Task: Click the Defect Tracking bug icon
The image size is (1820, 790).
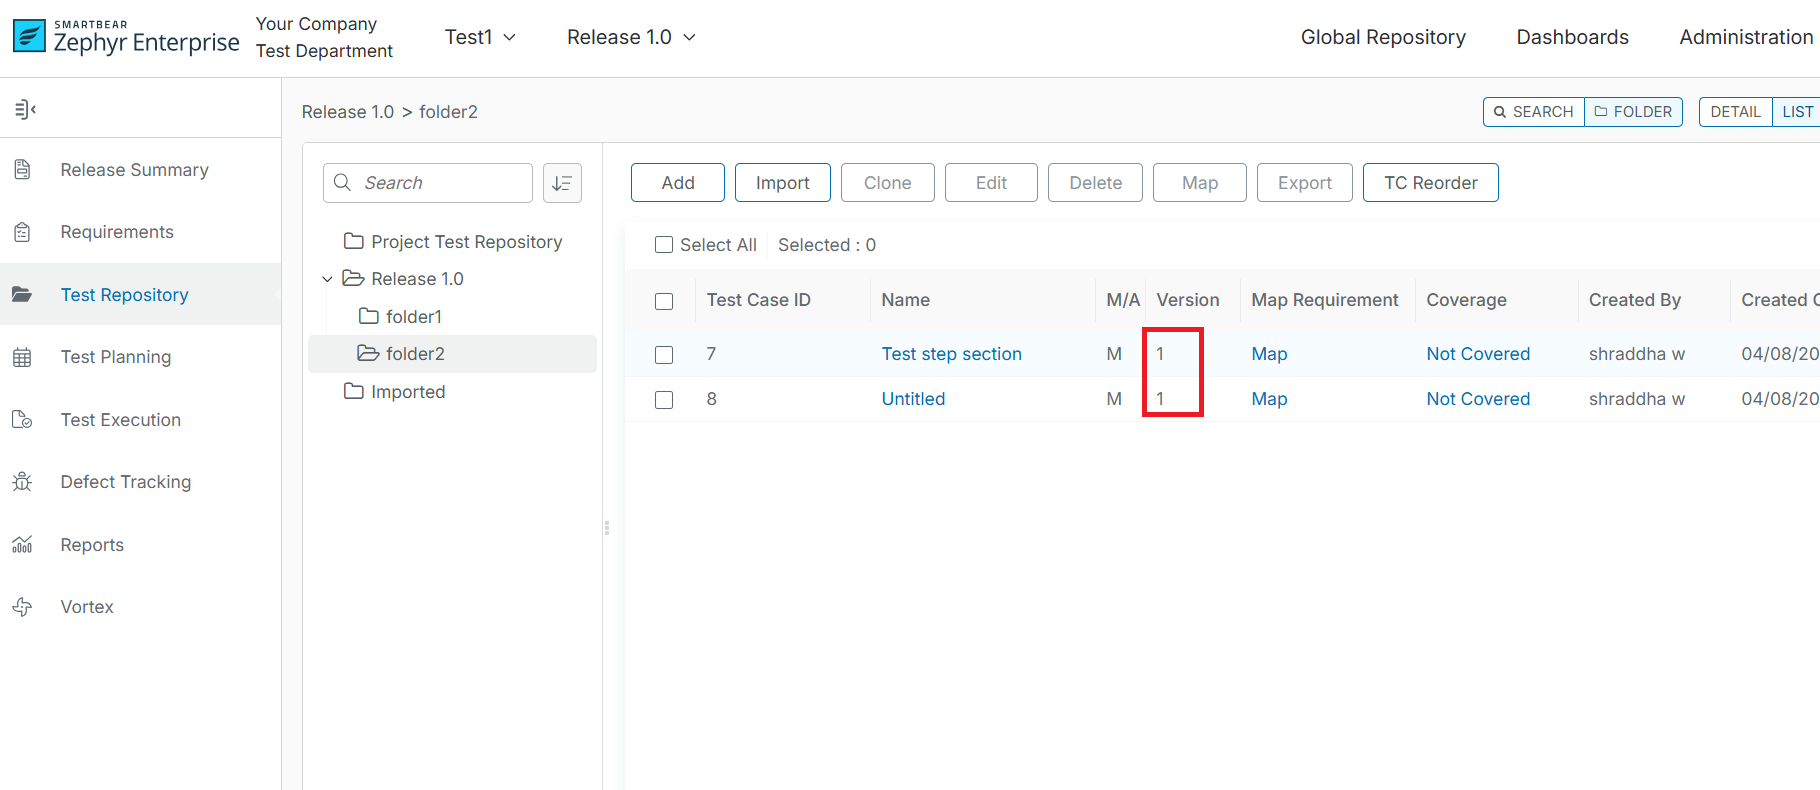Action: (22, 482)
